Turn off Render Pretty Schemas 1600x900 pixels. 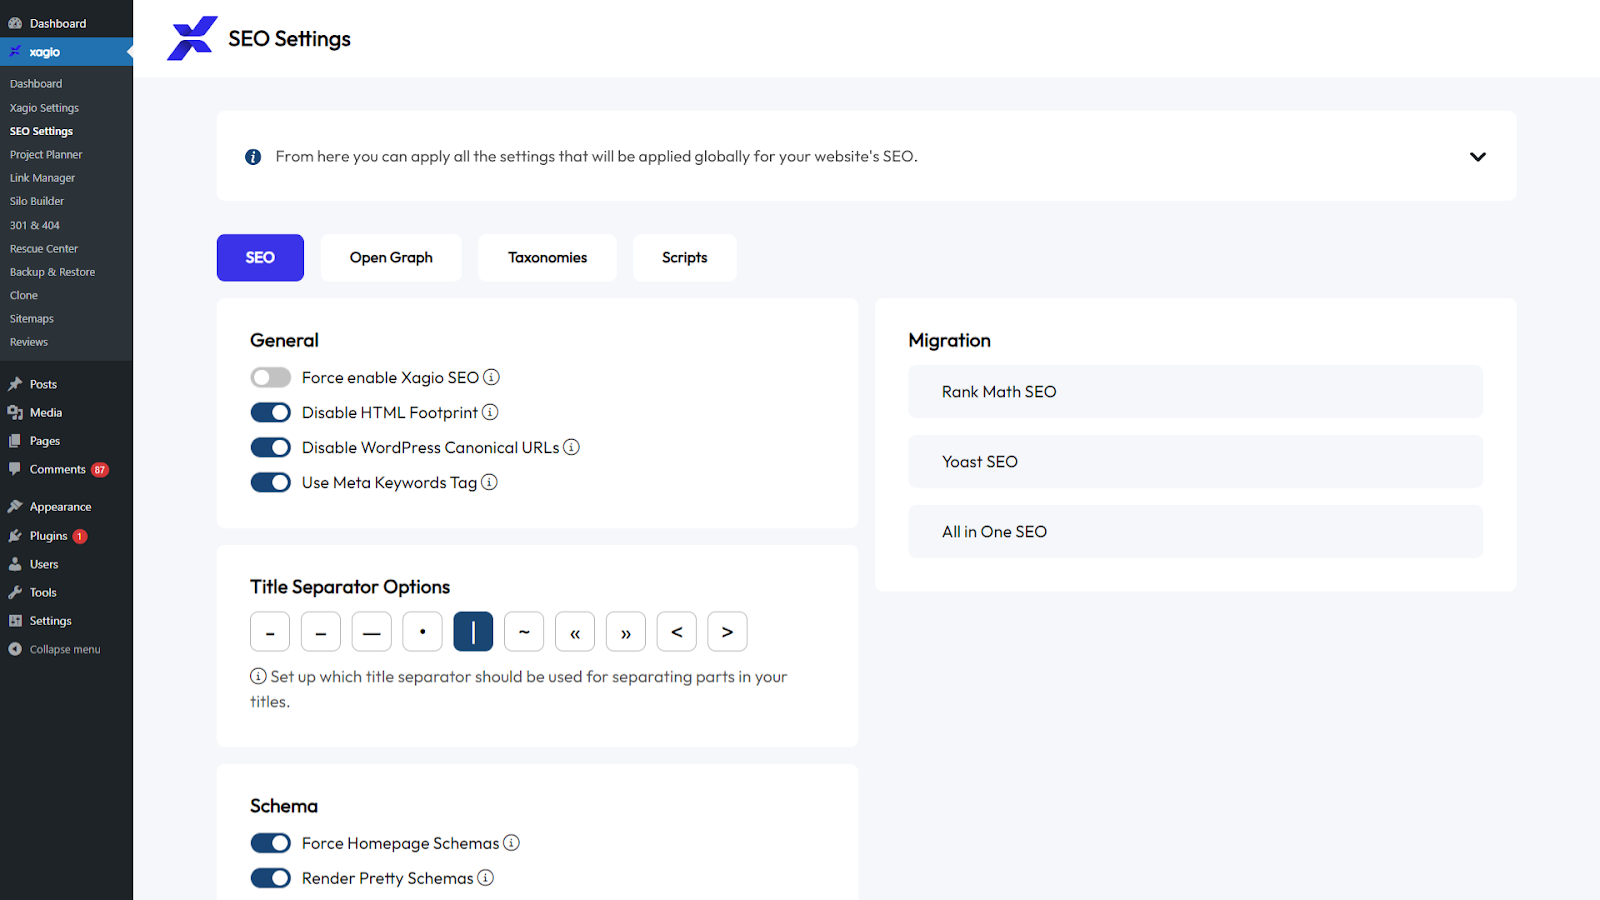(270, 878)
